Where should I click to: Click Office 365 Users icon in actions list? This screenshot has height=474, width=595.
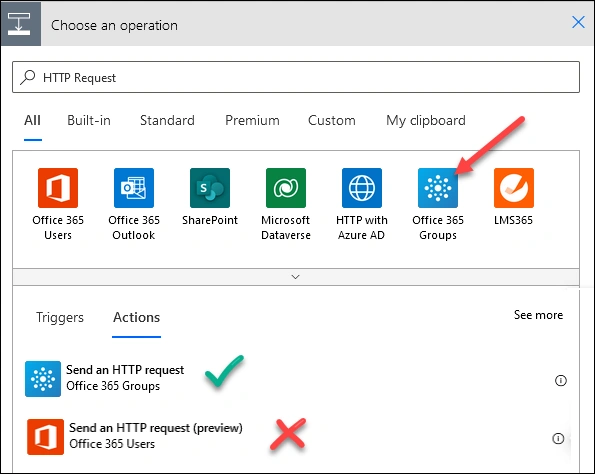pos(46,437)
